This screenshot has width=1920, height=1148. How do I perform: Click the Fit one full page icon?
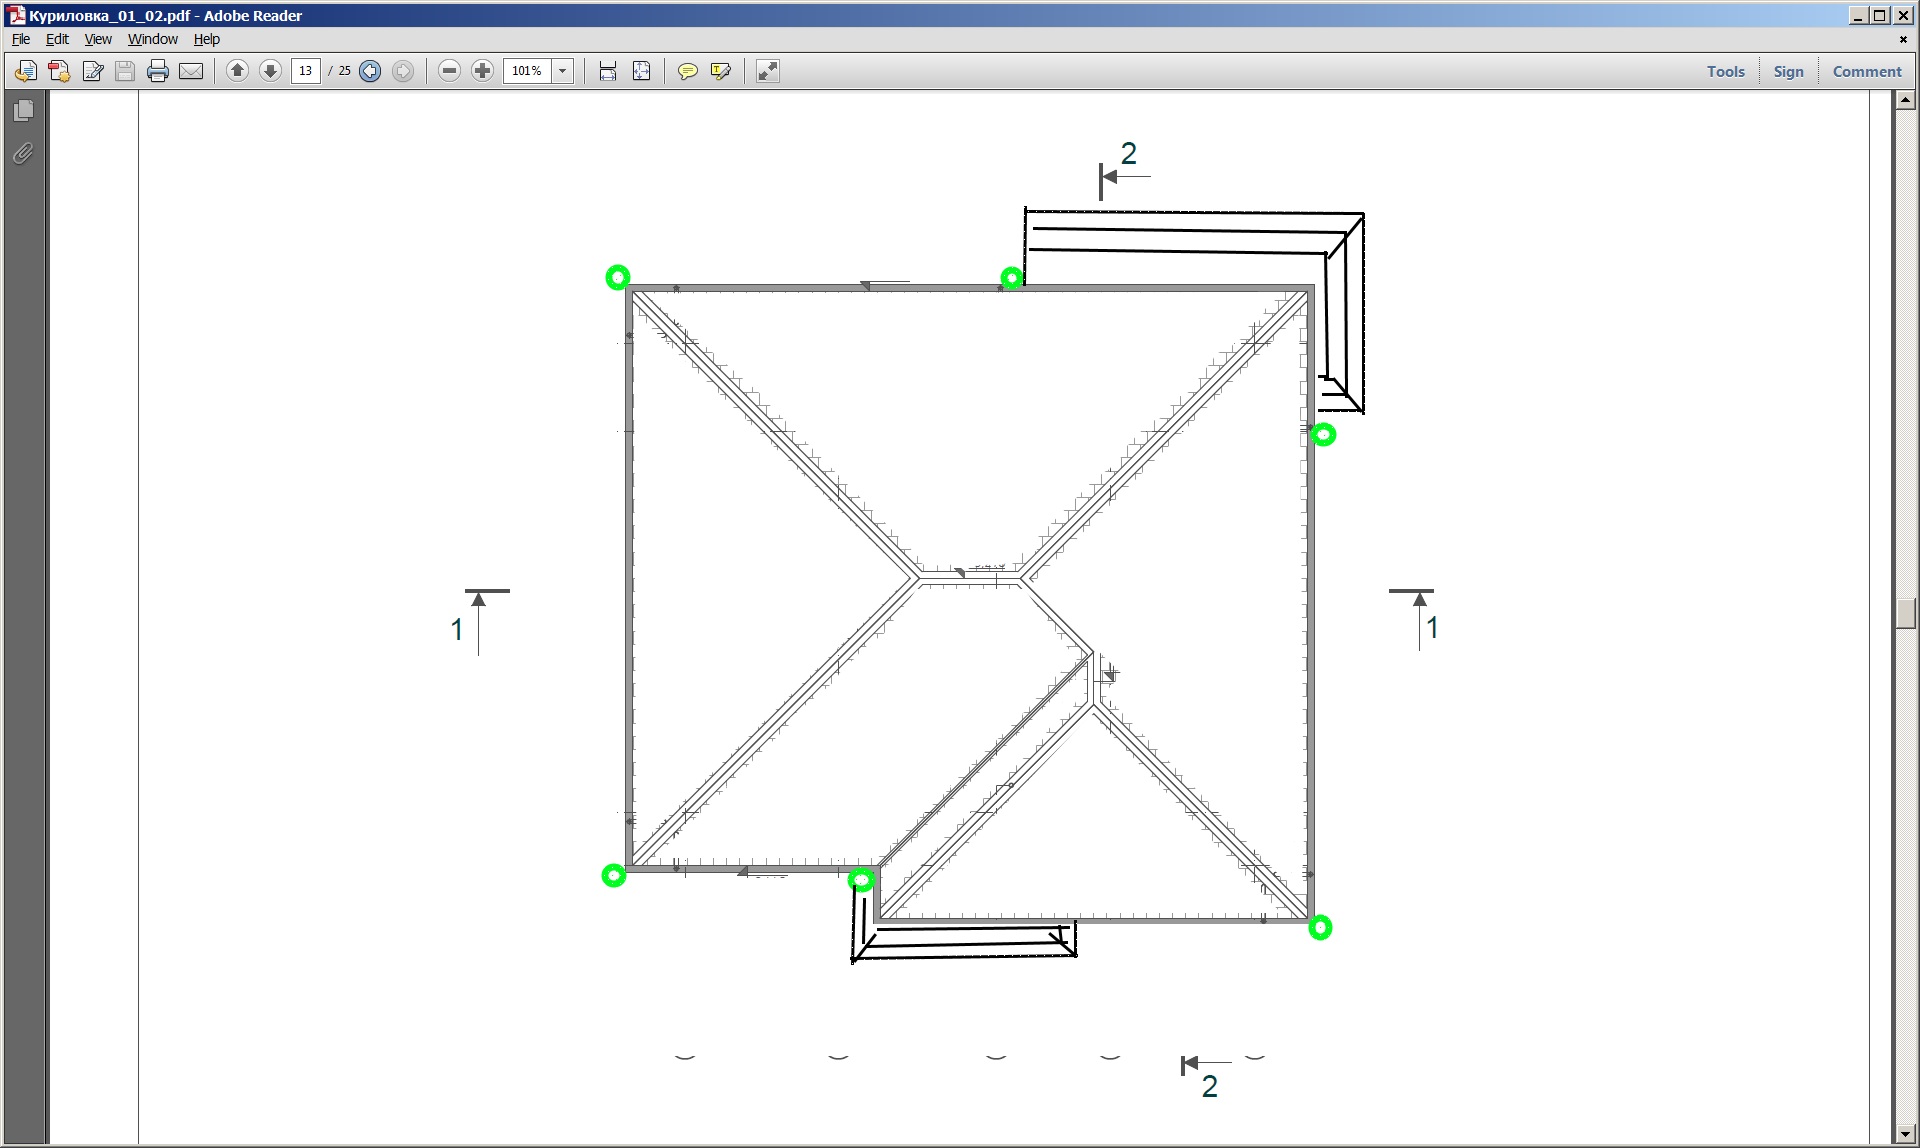pyautogui.click(x=642, y=71)
